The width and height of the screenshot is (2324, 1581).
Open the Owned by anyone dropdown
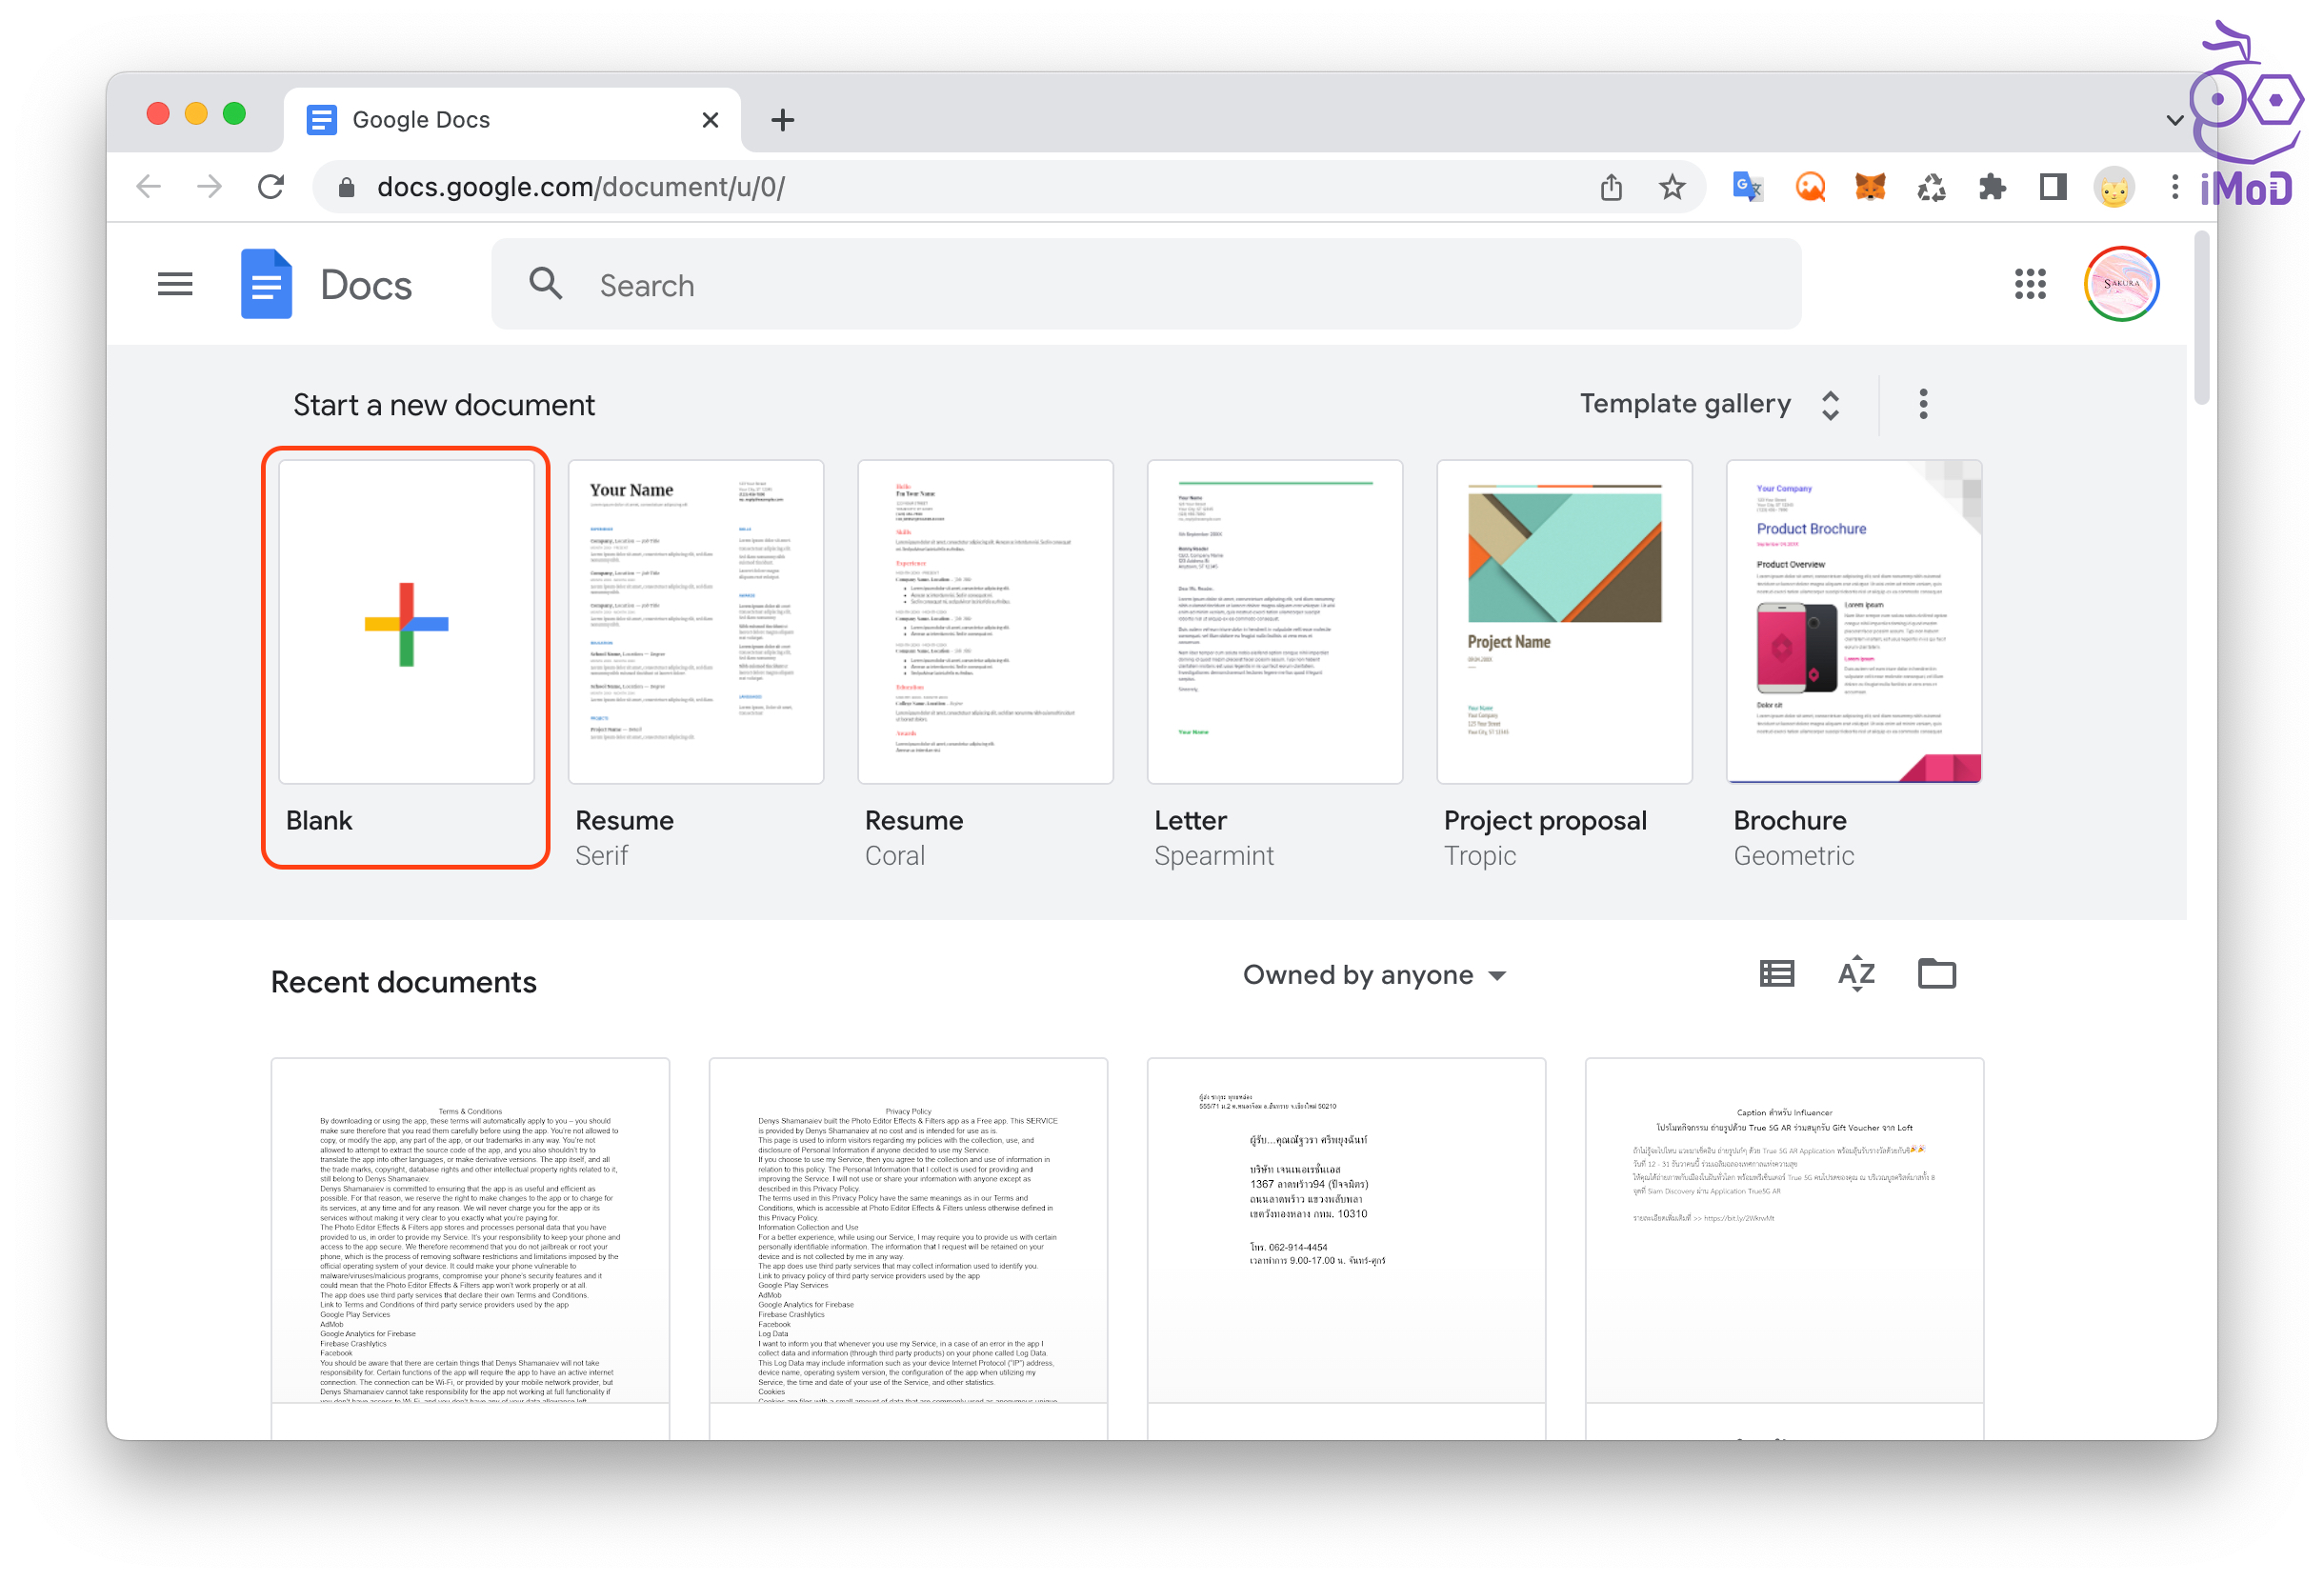[x=1374, y=975]
